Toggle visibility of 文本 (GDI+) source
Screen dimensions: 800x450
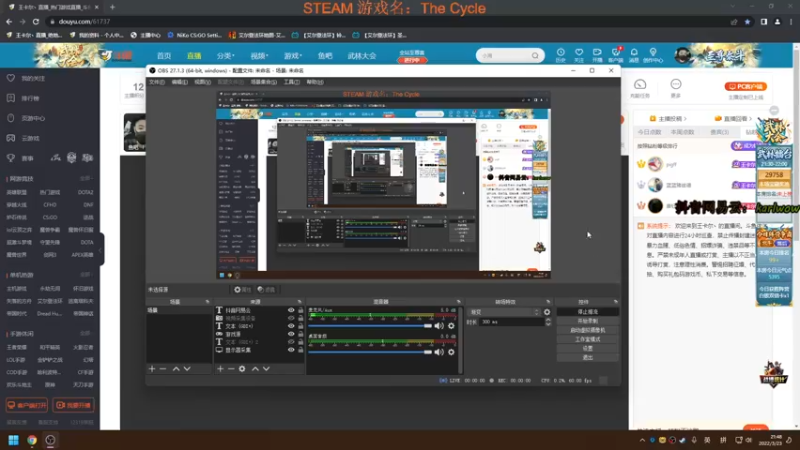click(x=291, y=326)
